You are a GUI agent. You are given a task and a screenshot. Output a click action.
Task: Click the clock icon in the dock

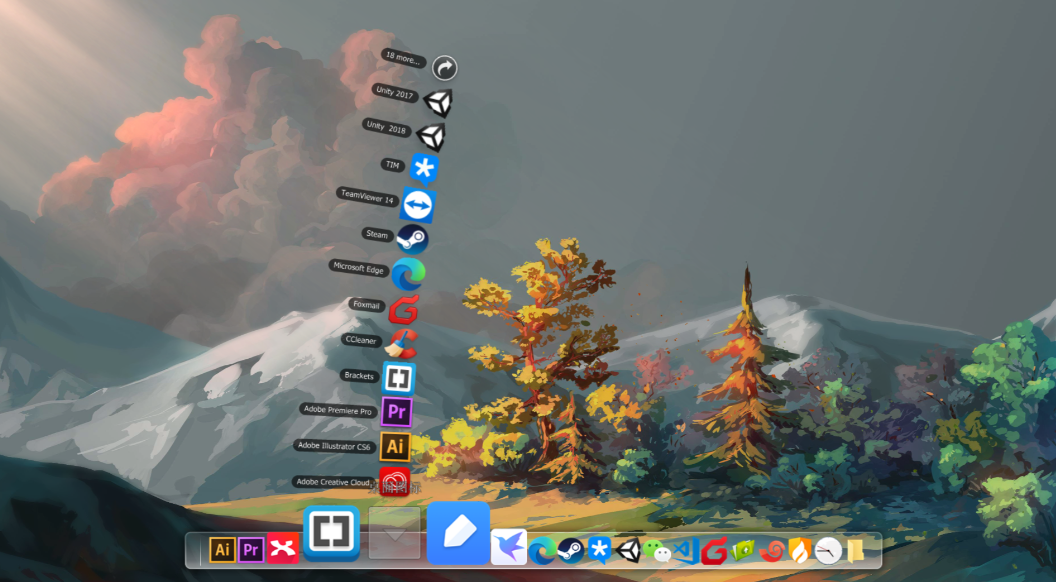click(x=828, y=551)
